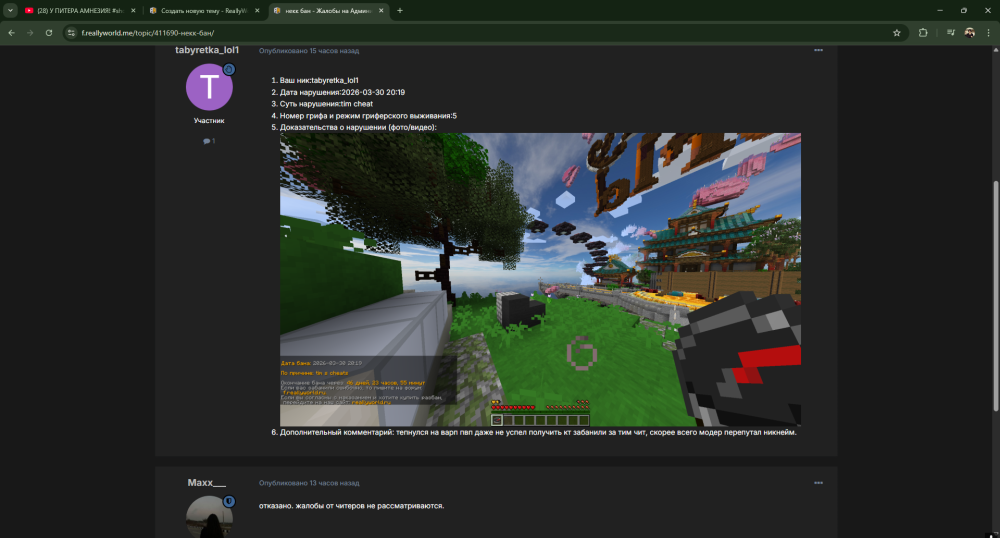View site information icon in address bar
This screenshot has height=538, width=1000.
[71, 33]
